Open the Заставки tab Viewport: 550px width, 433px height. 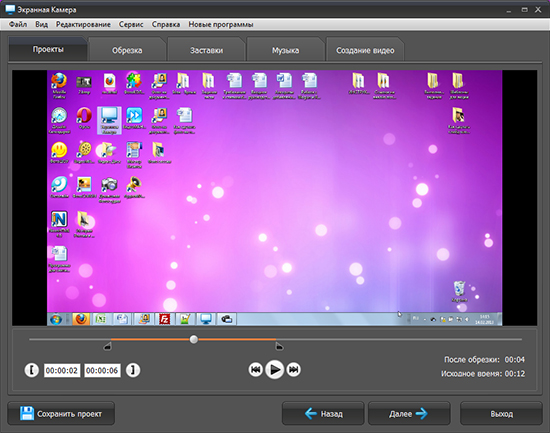pos(206,51)
